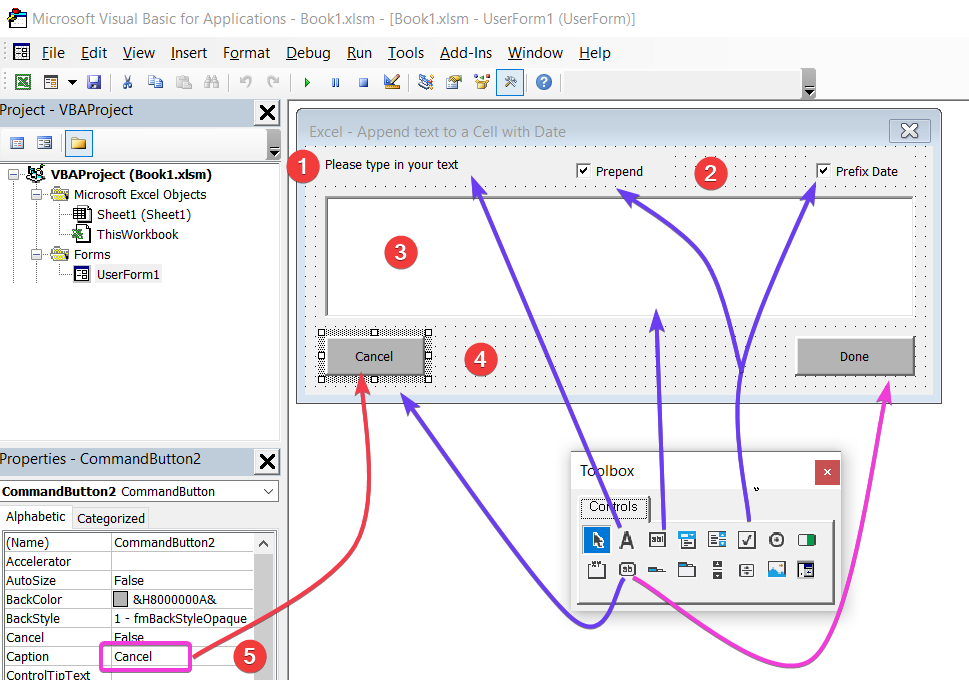Save the workbook with the floppy icon
Viewport: 969px width, 680px height.
click(x=94, y=82)
